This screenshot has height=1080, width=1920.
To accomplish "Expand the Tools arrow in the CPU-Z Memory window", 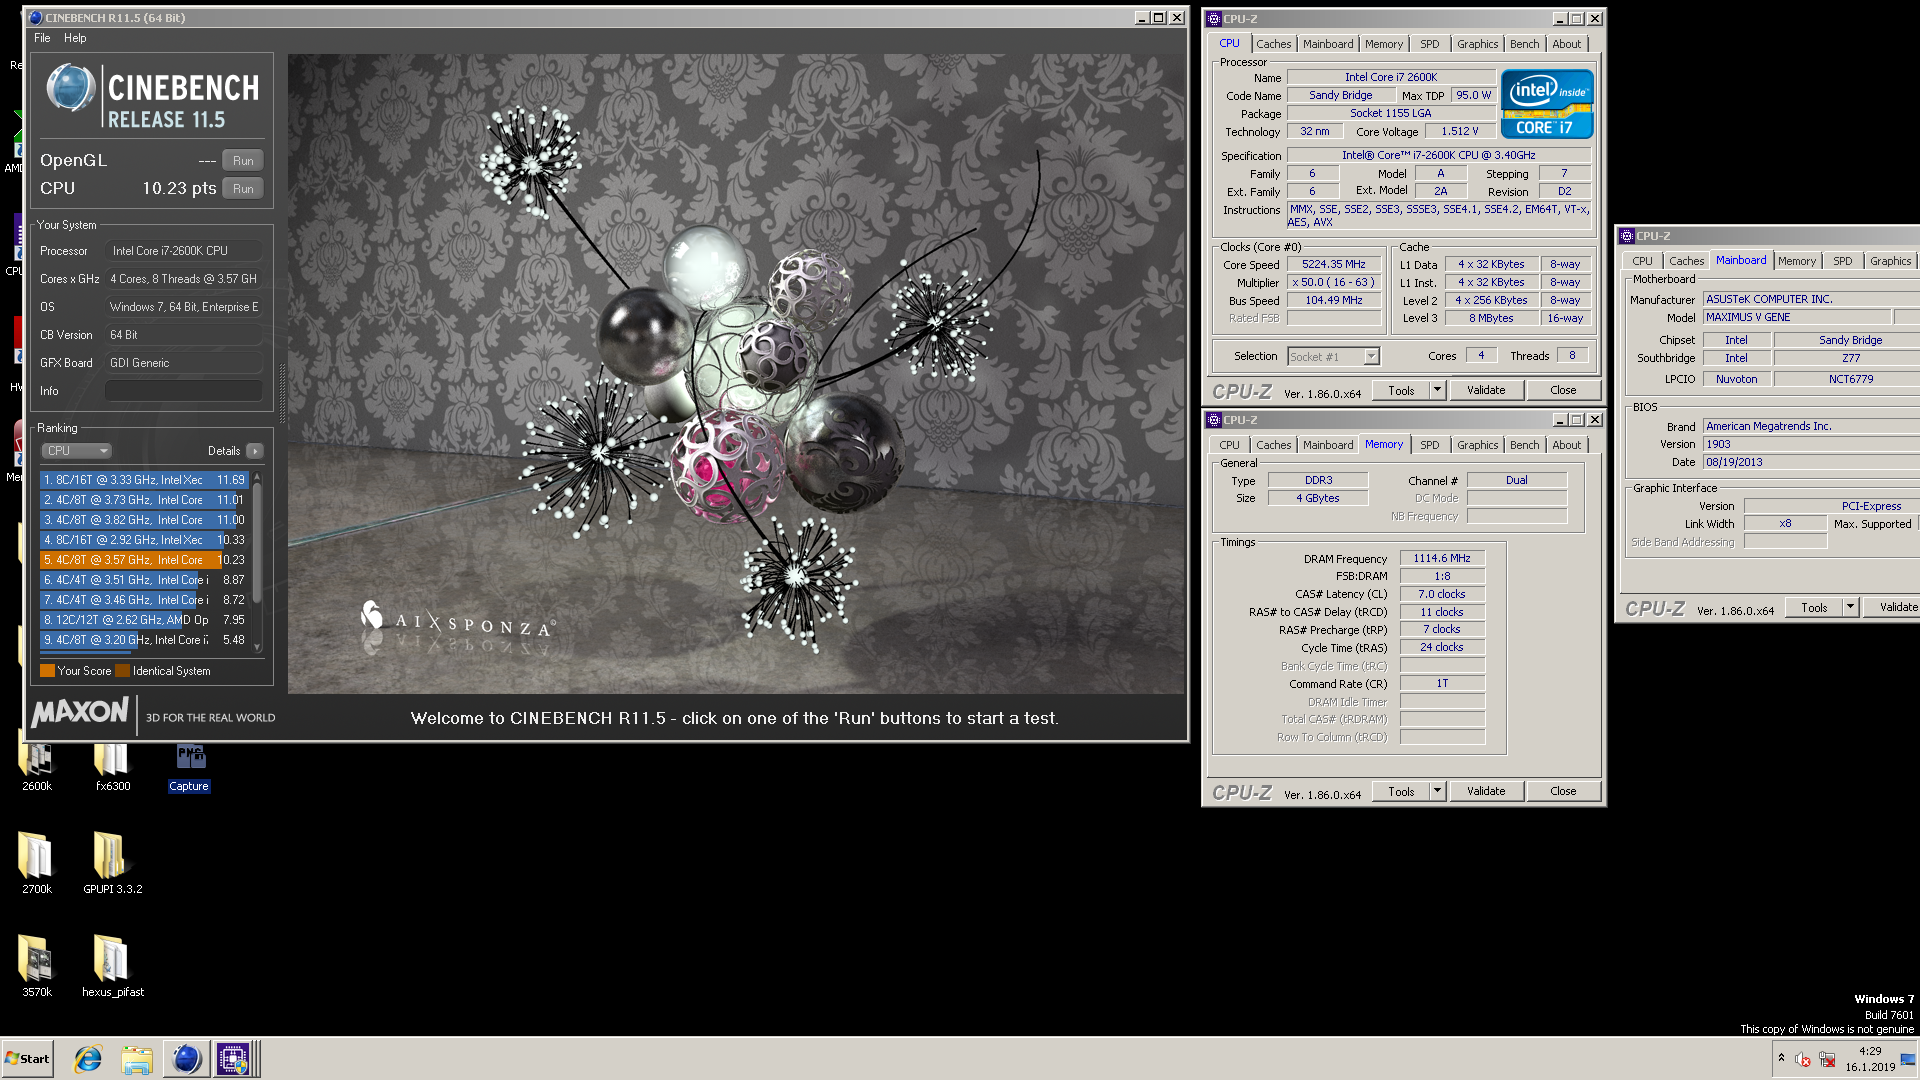I will [1437, 791].
